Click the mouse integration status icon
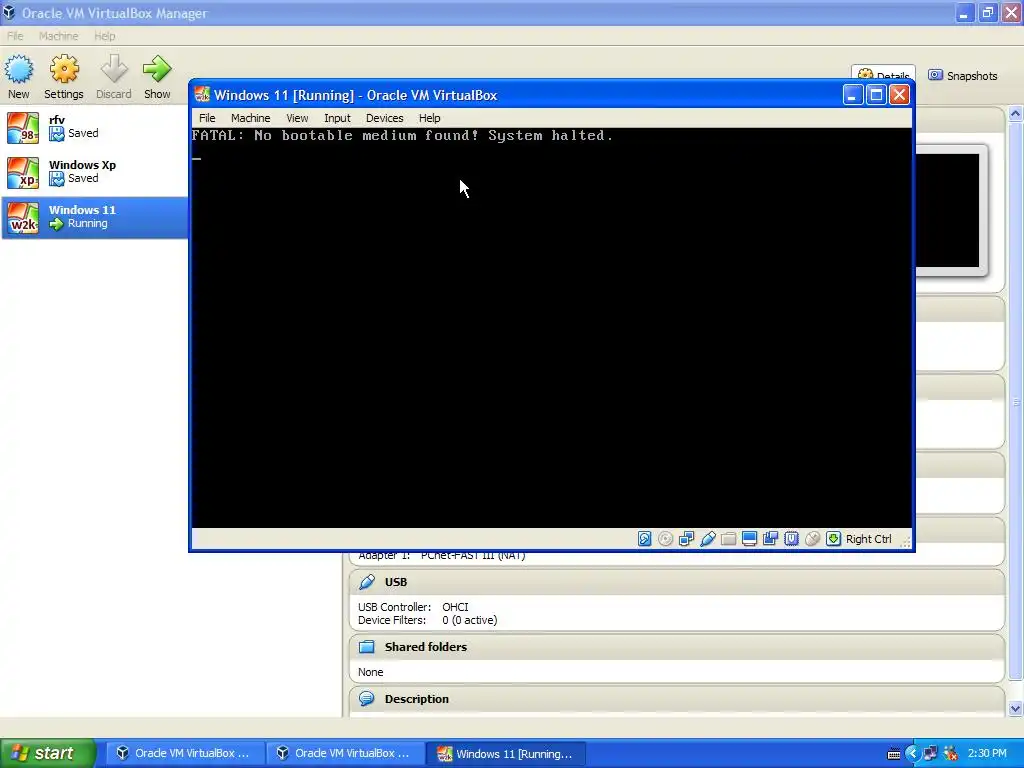The image size is (1024, 768). (x=812, y=539)
